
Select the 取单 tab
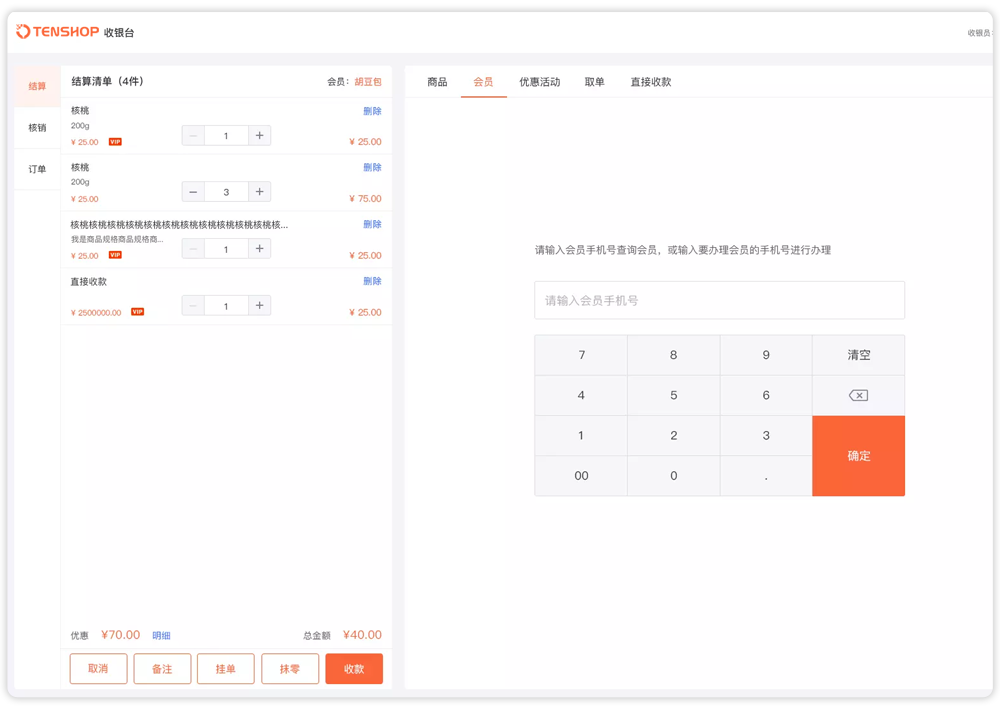[x=595, y=82]
